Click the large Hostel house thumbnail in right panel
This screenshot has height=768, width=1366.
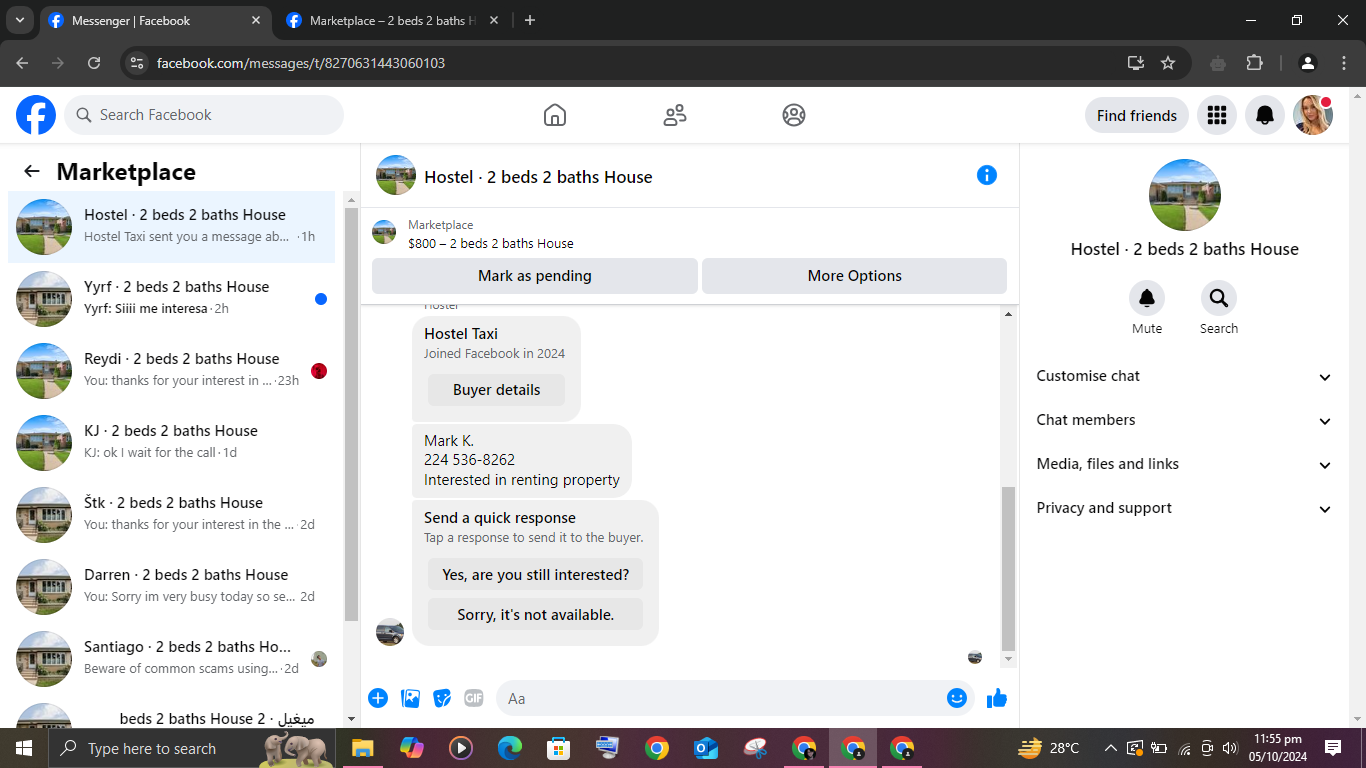pos(1185,195)
